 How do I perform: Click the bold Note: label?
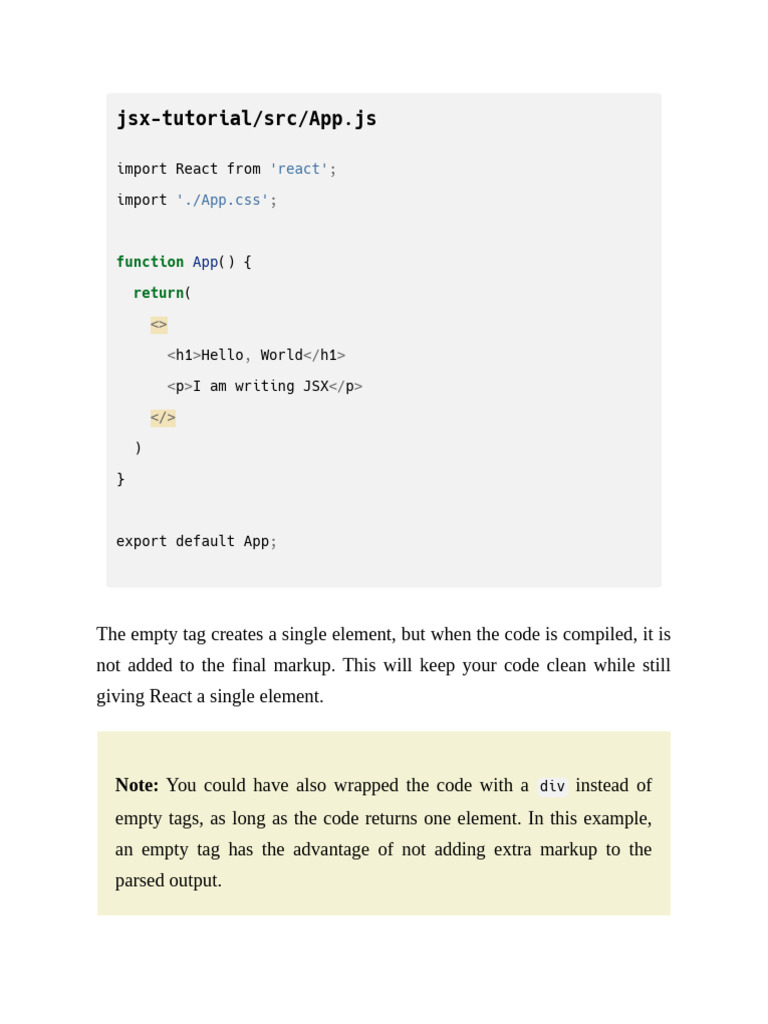pyautogui.click(x=137, y=786)
